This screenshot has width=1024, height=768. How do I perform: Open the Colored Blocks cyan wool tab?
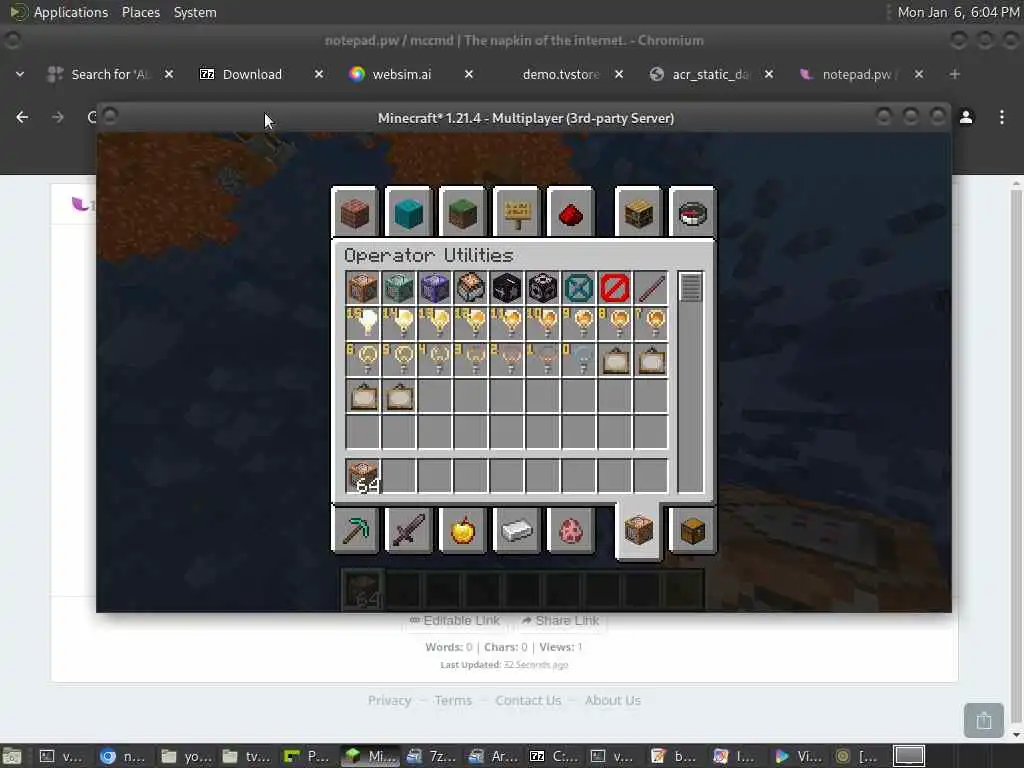409,212
